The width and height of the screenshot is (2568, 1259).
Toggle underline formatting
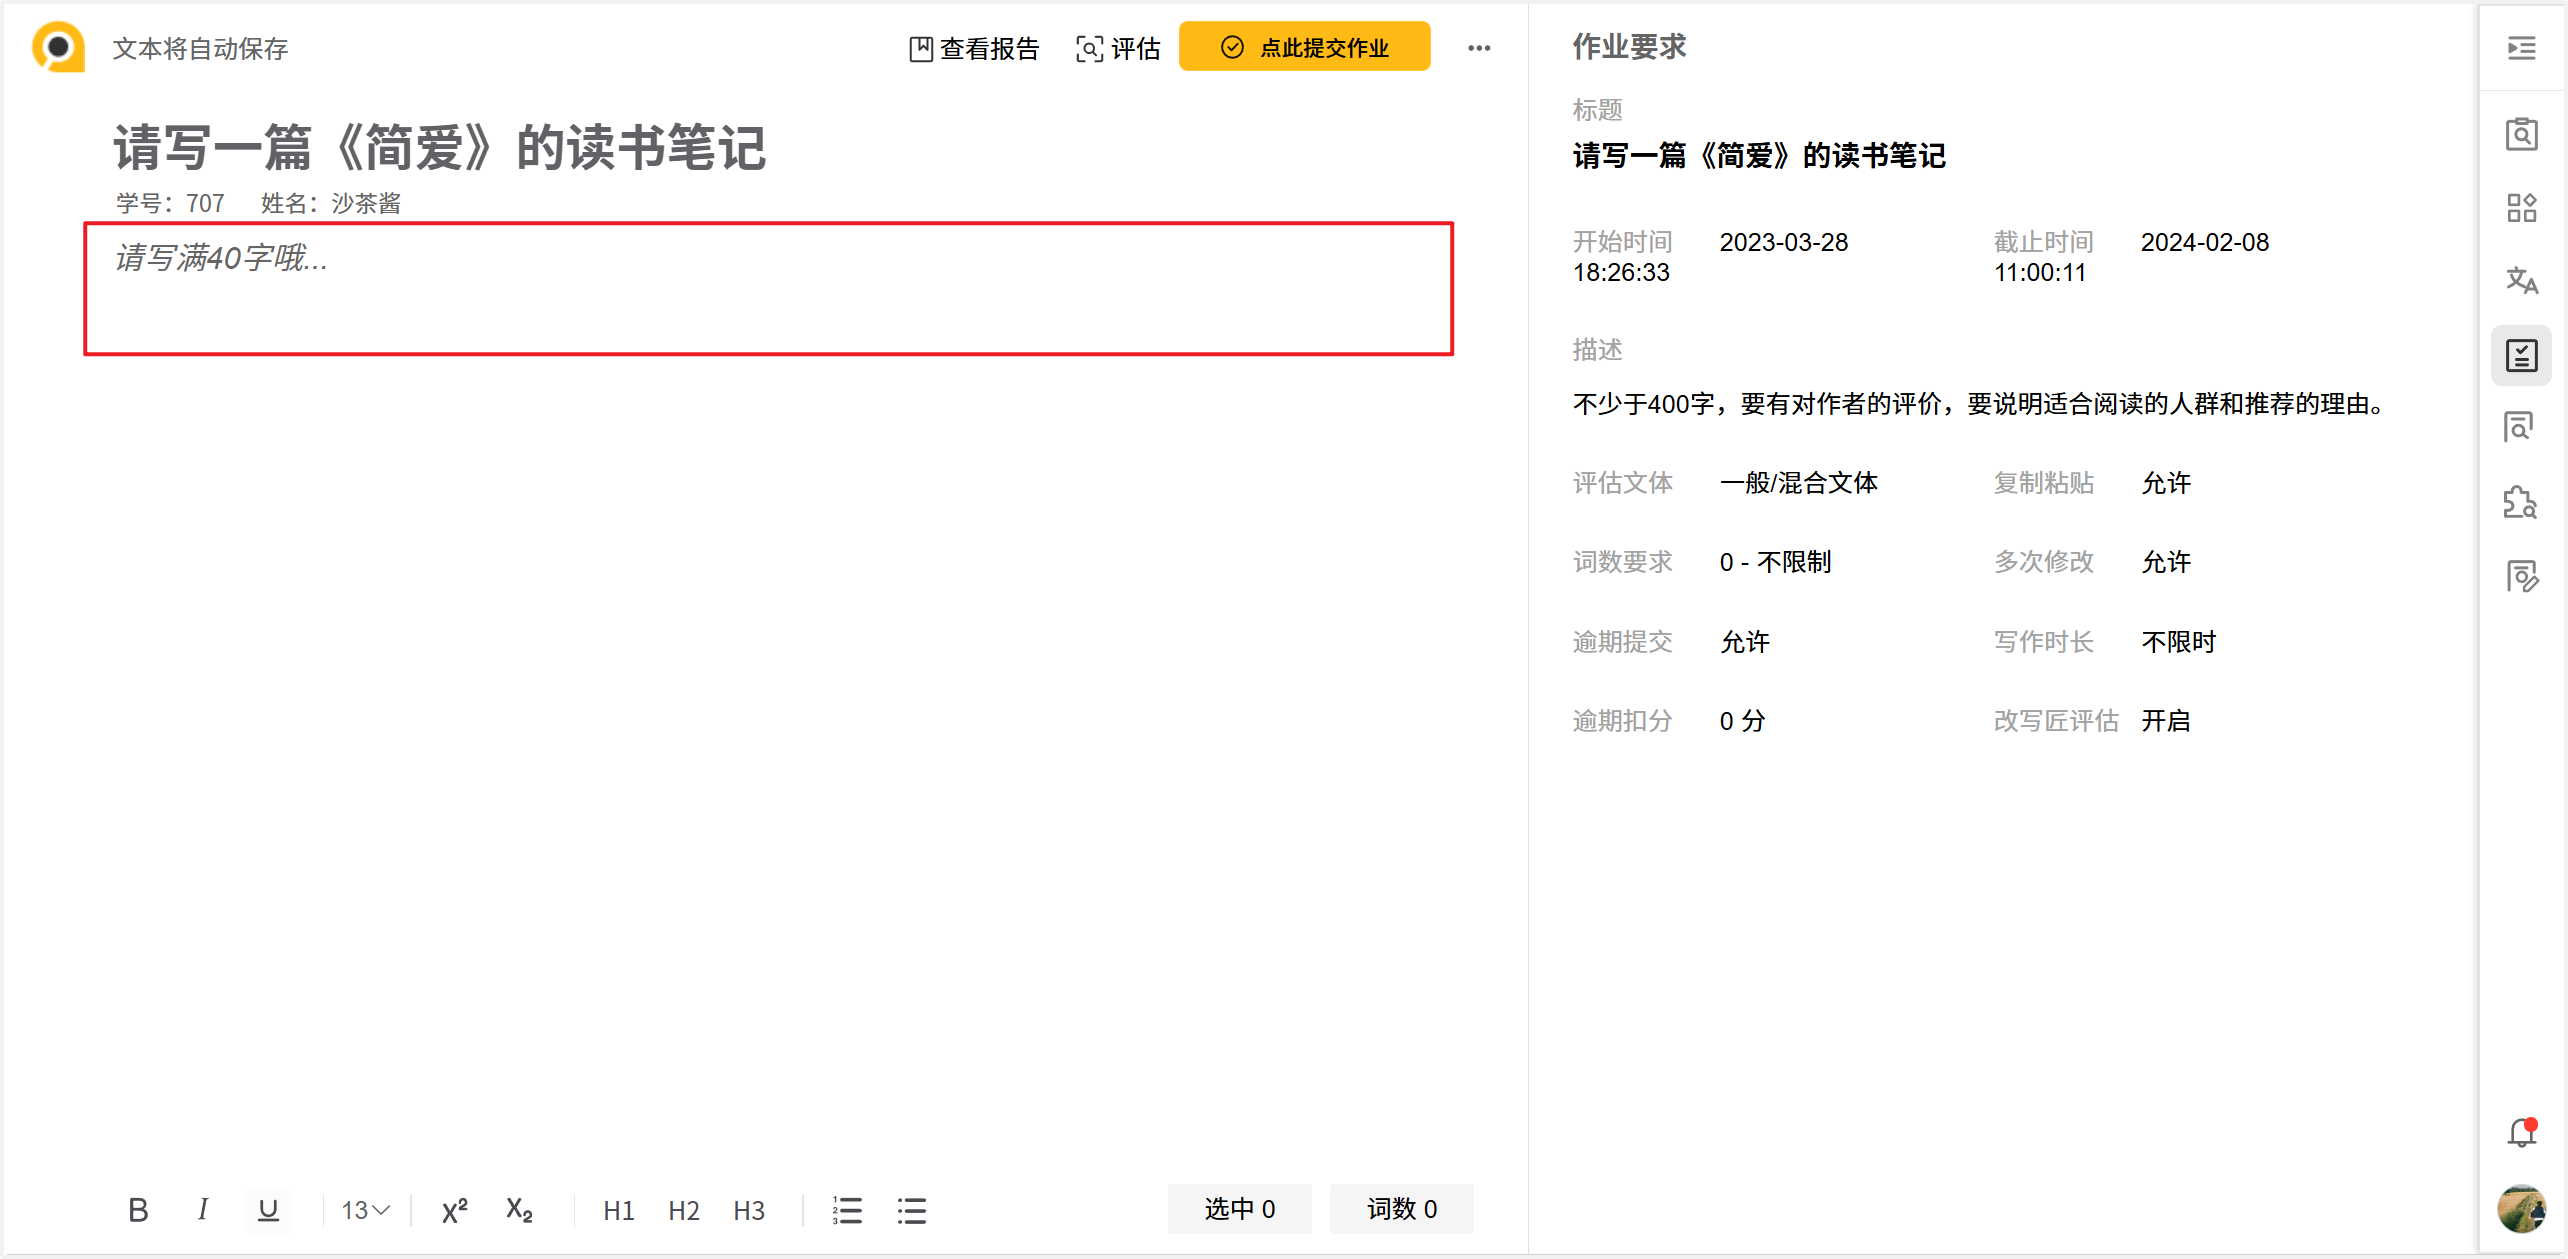pos(268,1210)
